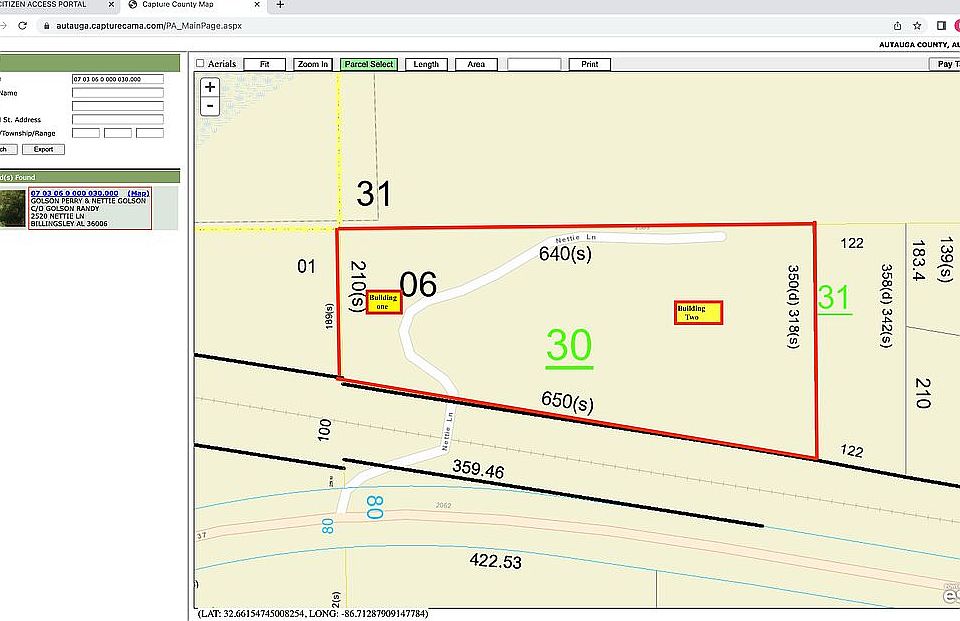The image size is (960, 621).
Task: Bookmark this page with the star icon
Action: pos(917,26)
